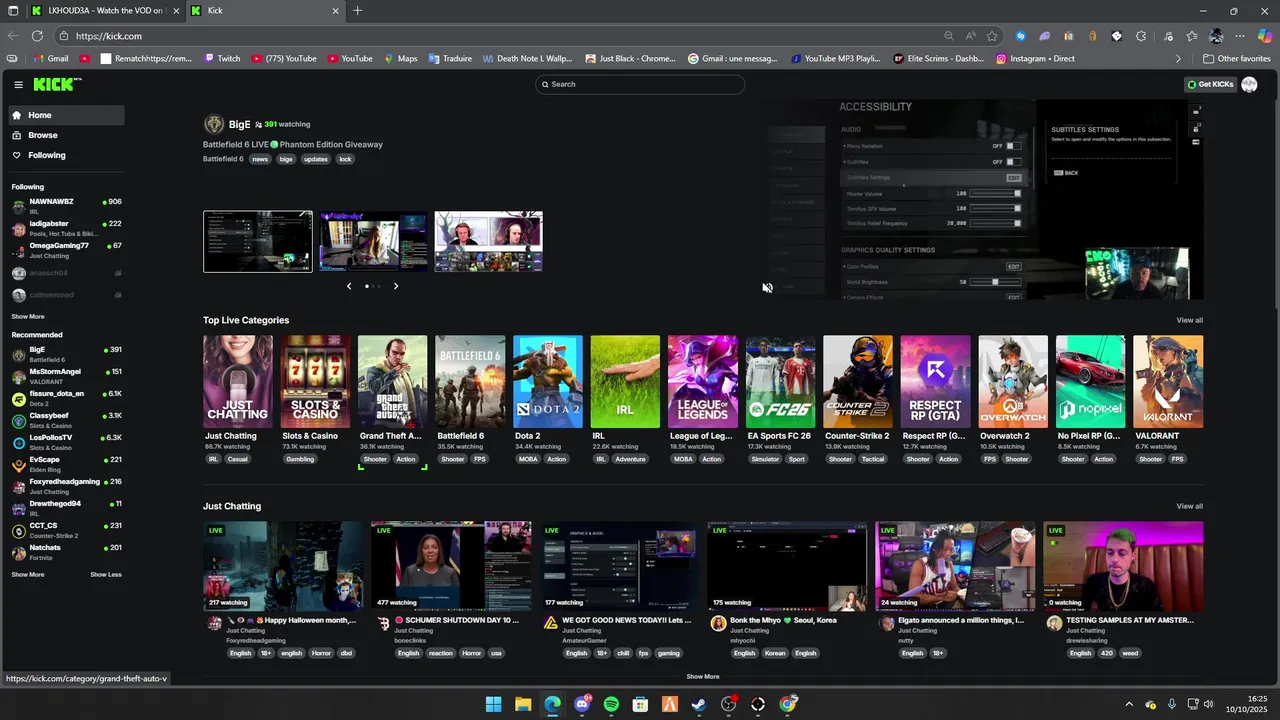Open the Dota 2 category card
1280x720 pixels.
click(548, 382)
